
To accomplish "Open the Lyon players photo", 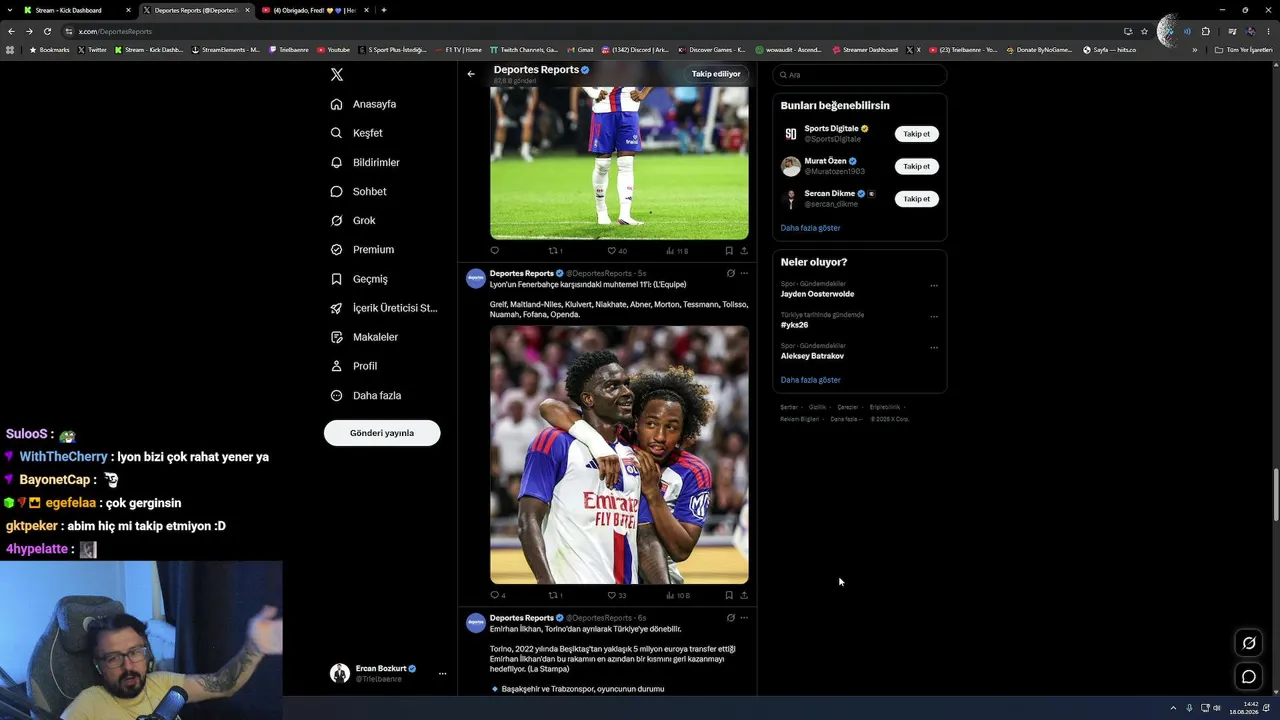I will click(619, 455).
